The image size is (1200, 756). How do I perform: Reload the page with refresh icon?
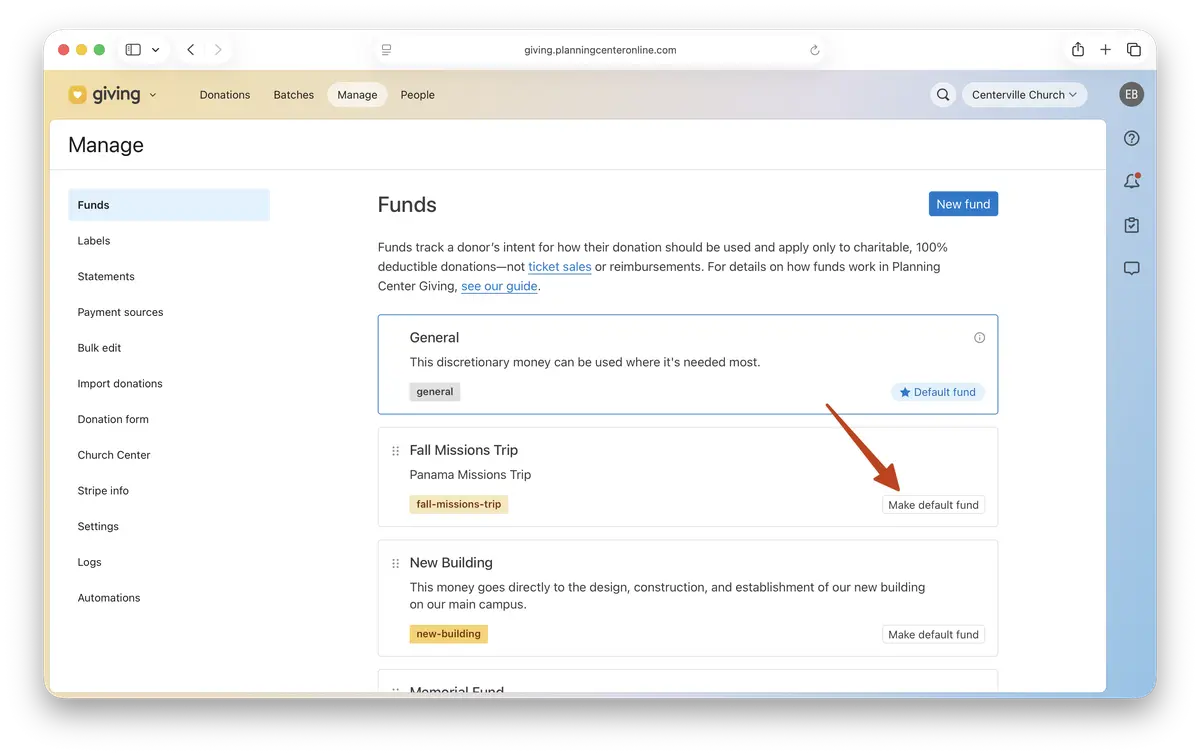pyautogui.click(x=815, y=50)
